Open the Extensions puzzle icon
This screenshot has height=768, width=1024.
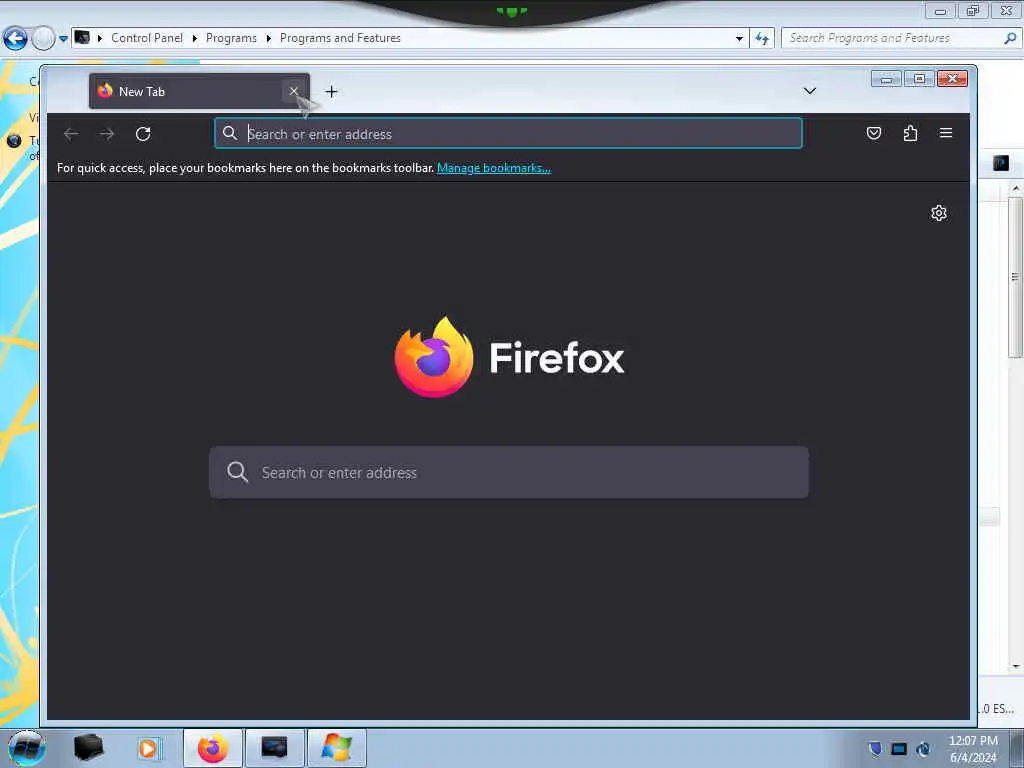click(910, 133)
